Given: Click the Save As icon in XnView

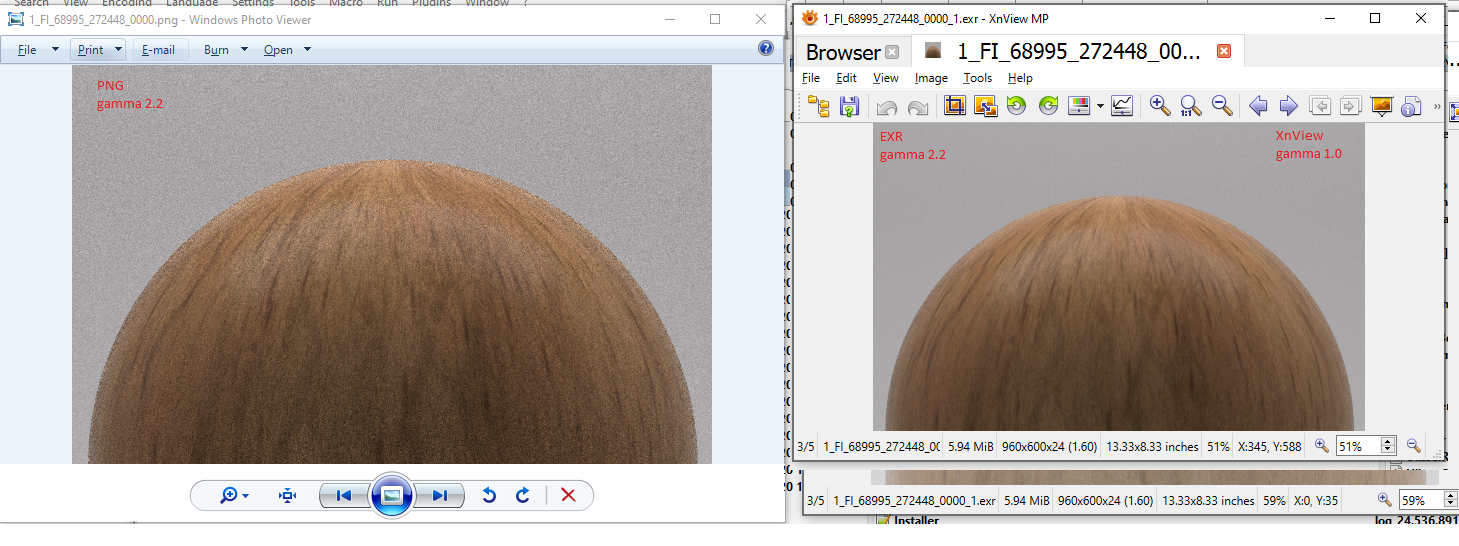Looking at the screenshot, I should (849, 106).
